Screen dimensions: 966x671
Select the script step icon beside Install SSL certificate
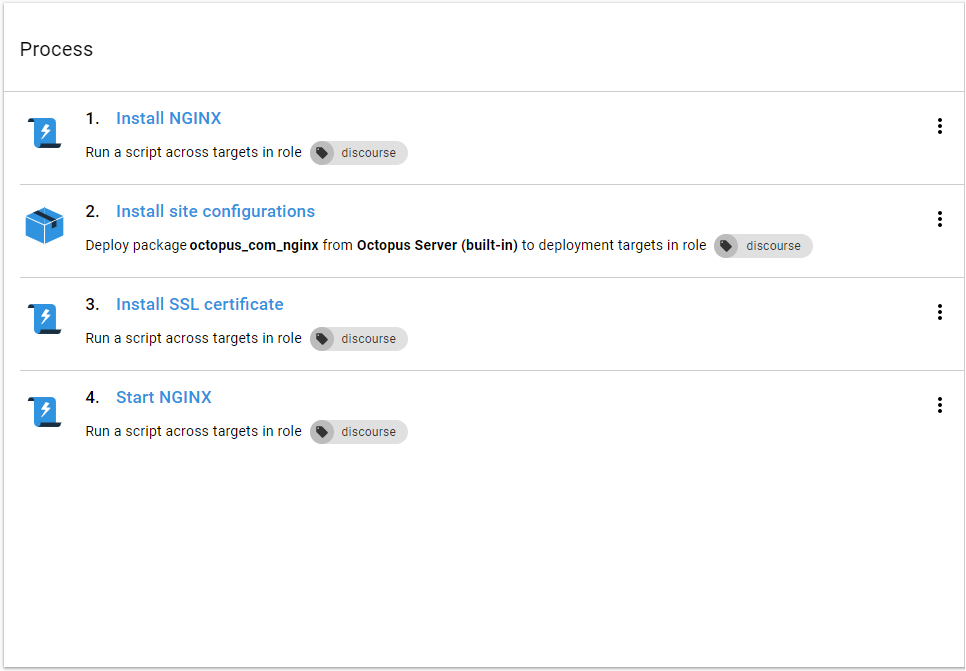pos(43,317)
